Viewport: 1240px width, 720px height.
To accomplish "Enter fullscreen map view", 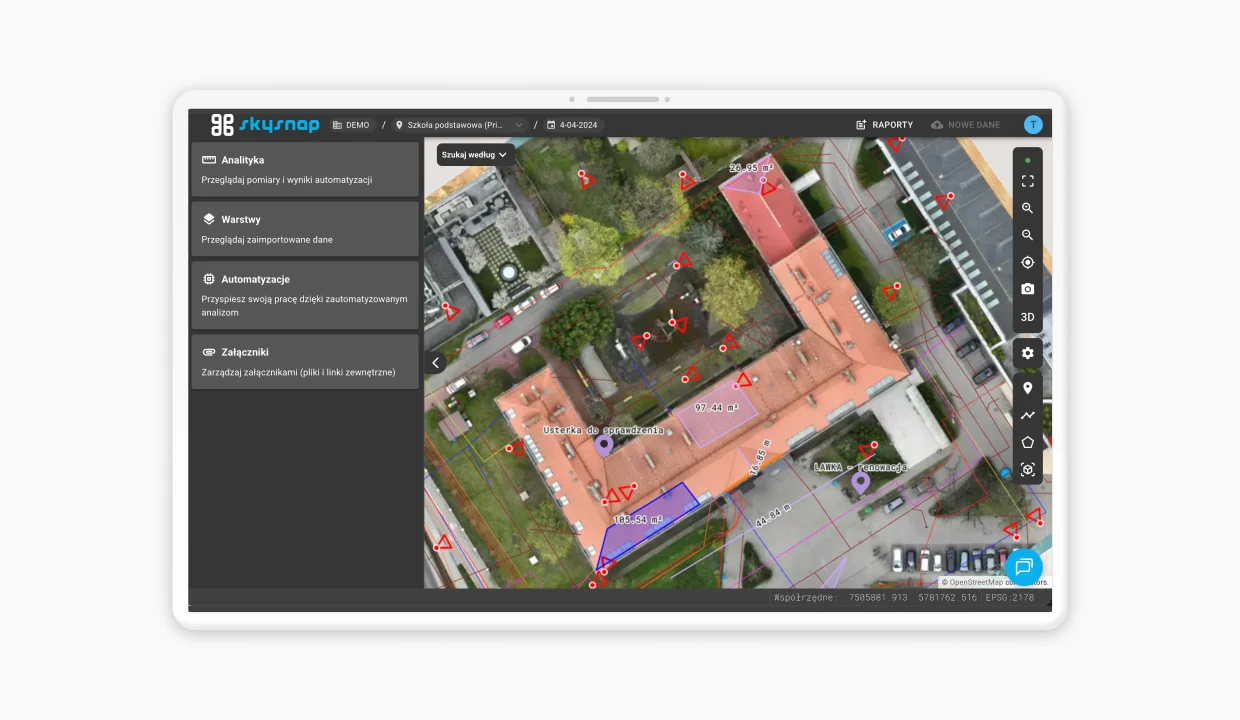I will coord(1027,182).
